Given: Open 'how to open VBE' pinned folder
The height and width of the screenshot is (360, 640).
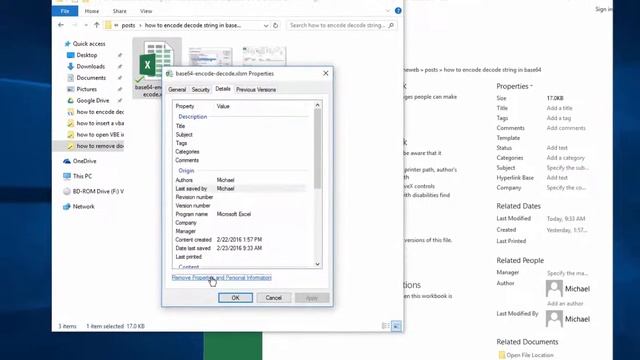Looking at the screenshot, I should [100, 135].
